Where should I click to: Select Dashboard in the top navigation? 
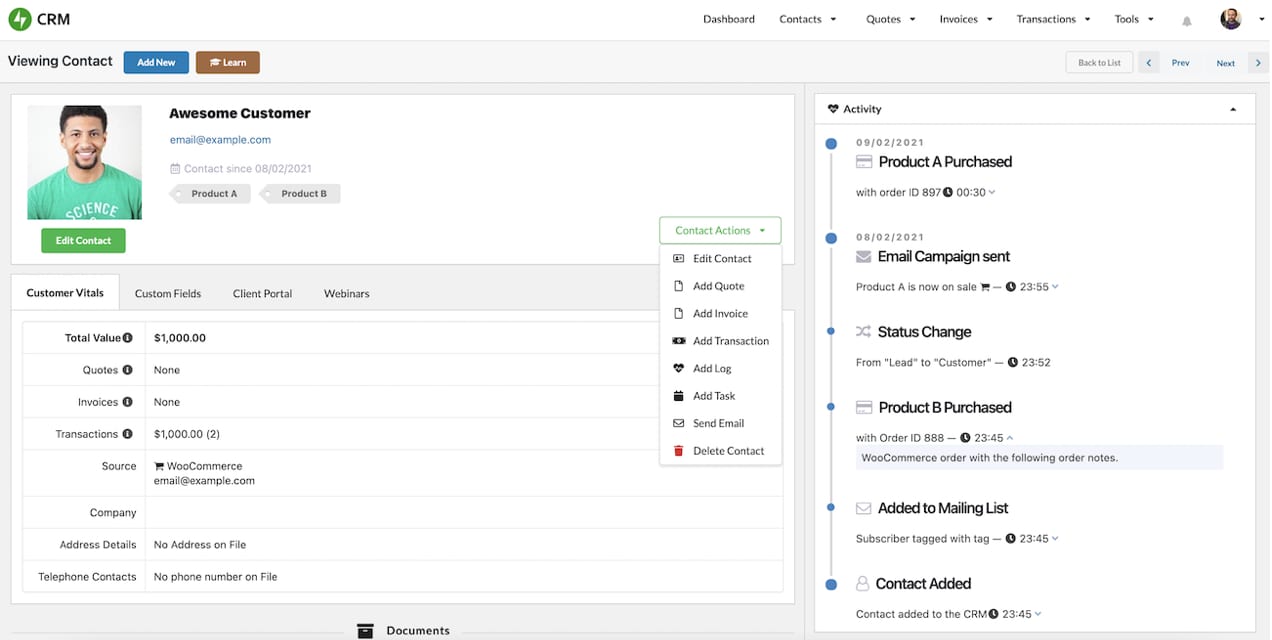click(x=728, y=18)
